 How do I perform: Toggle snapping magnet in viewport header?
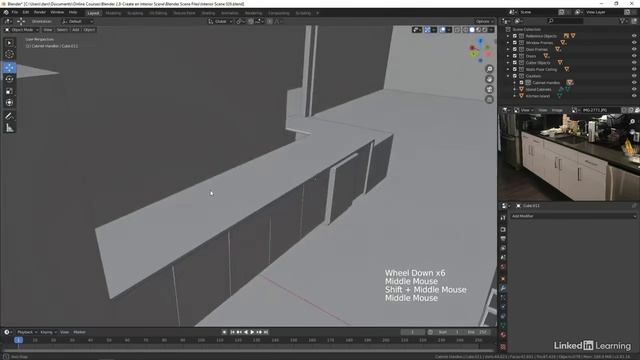point(251,21)
